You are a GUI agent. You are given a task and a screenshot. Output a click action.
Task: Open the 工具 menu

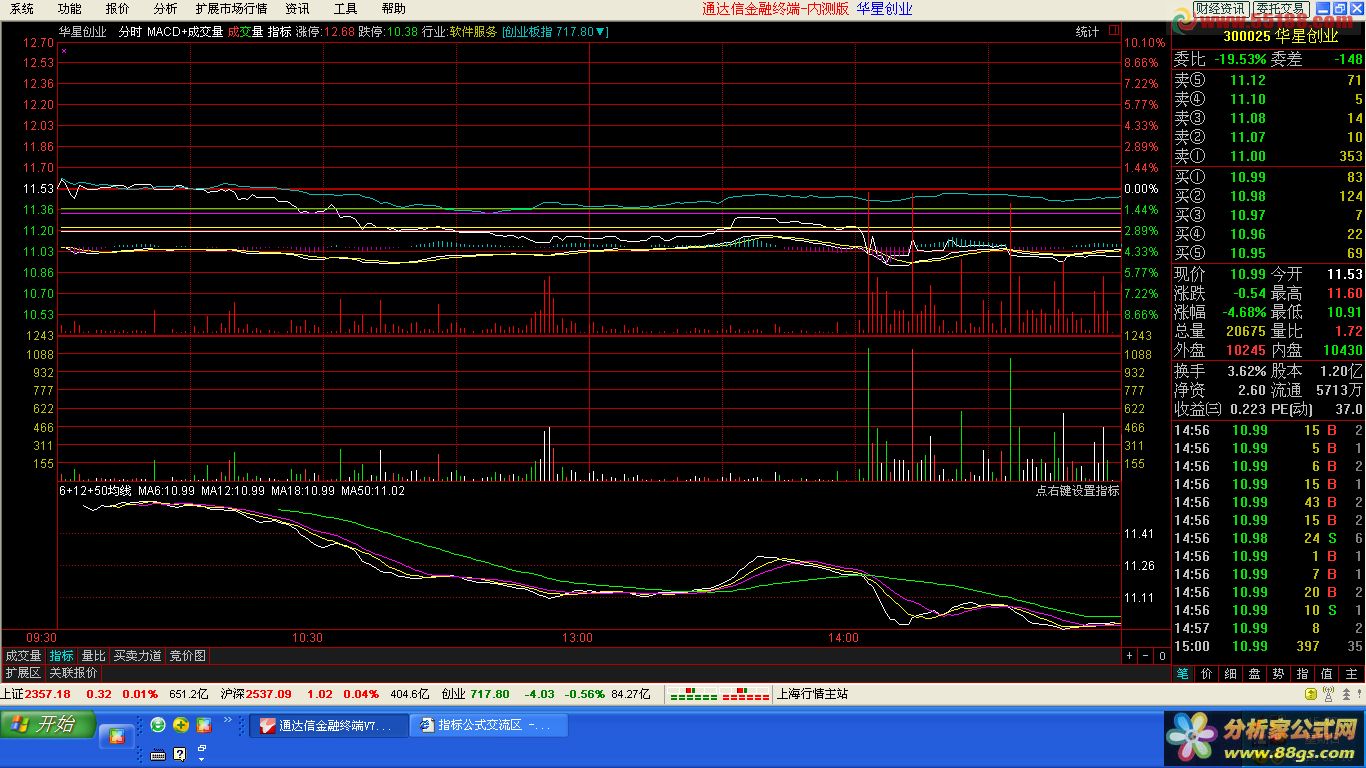coord(345,8)
